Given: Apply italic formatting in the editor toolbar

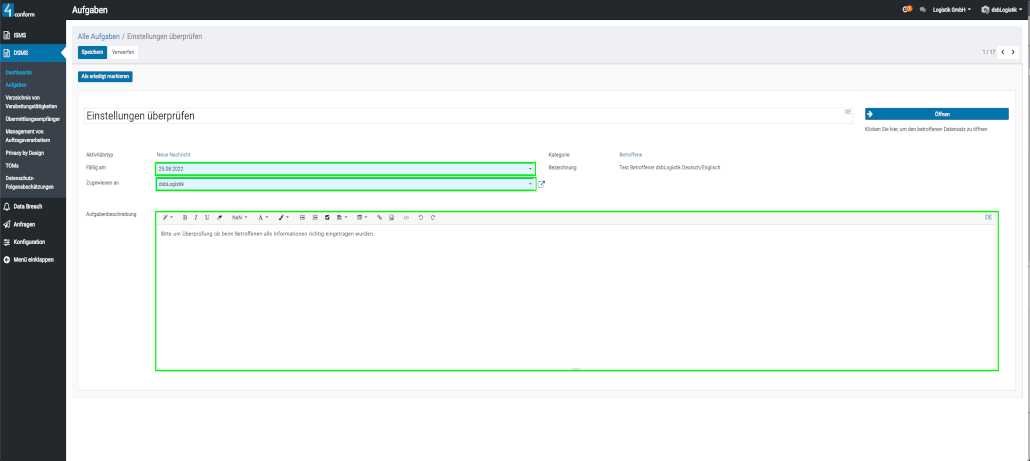Looking at the screenshot, I should (x=195, y=217).
